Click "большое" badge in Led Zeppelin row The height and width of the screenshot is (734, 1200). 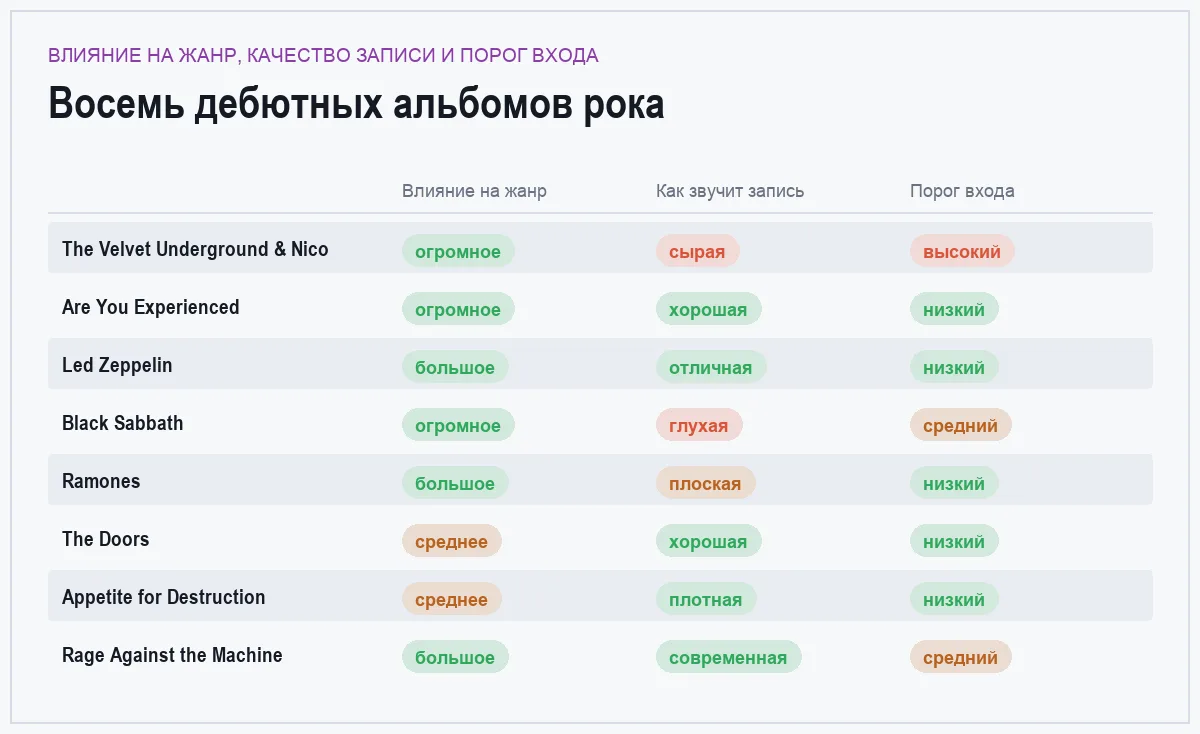(x=455, y=367)
